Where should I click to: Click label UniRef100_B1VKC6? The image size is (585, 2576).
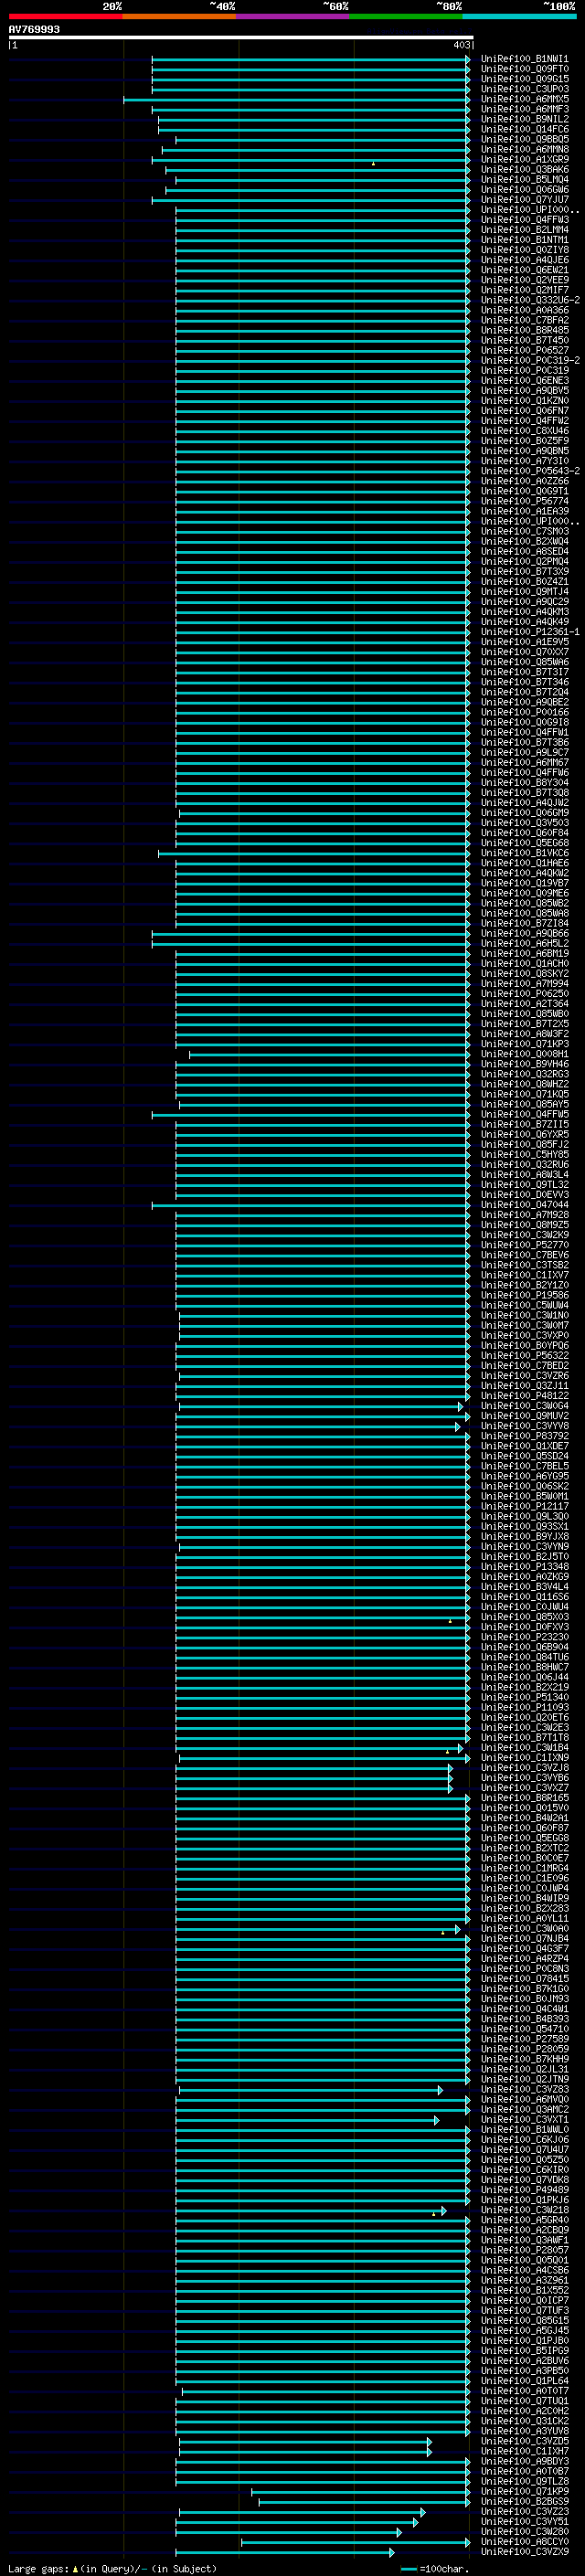pyautogui.click(x=524, y=853)
